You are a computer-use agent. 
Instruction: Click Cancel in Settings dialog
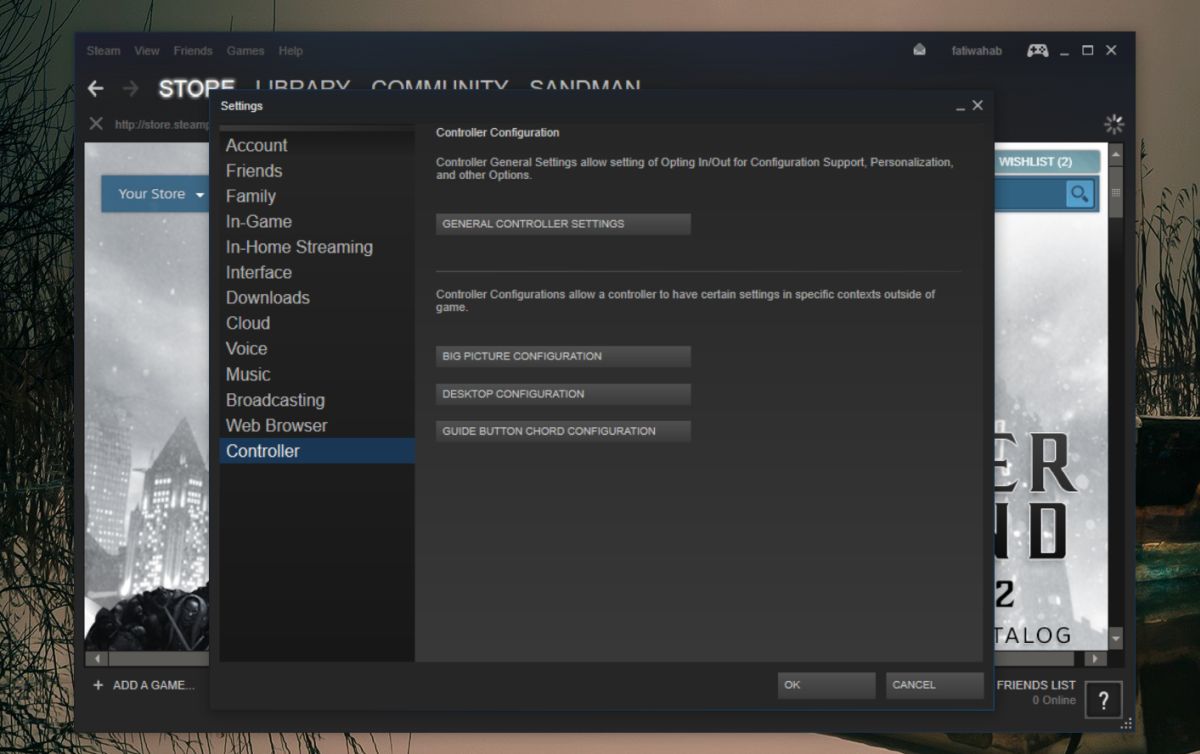click(x=935, y=685)
